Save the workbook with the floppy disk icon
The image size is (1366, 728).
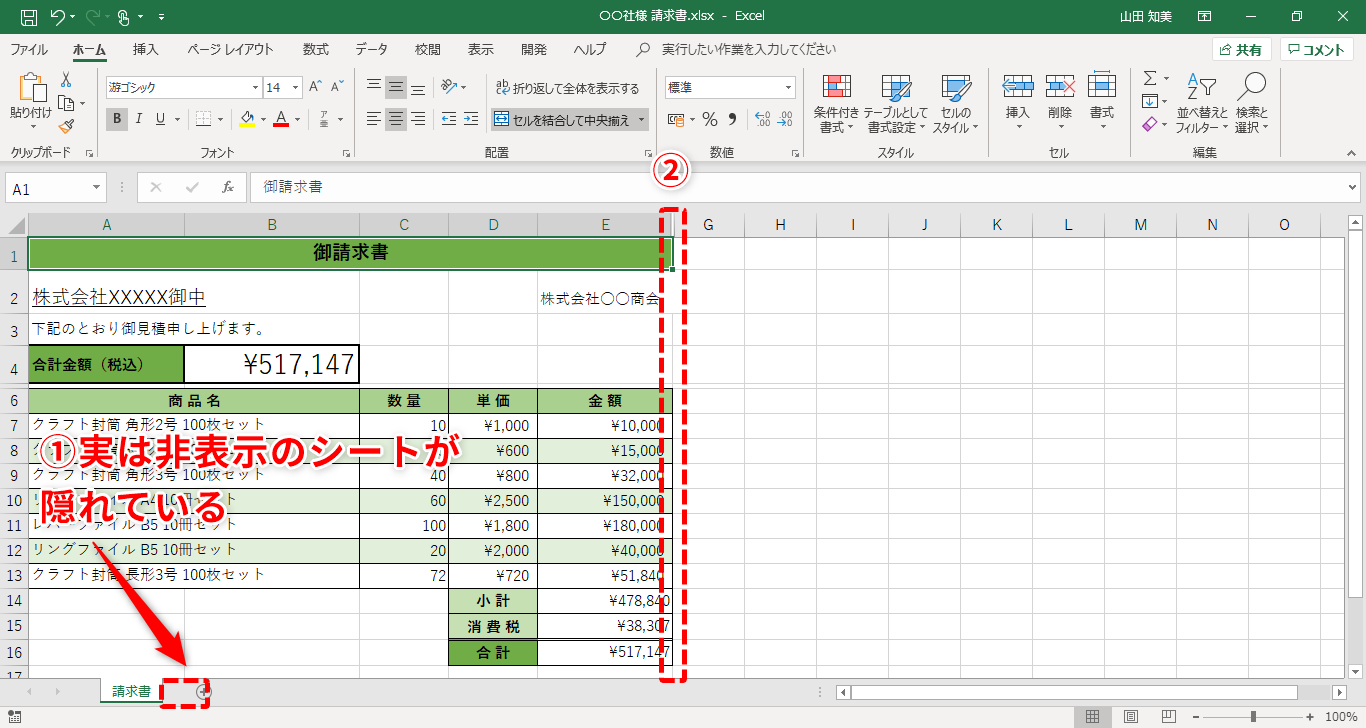click(28, 17)
